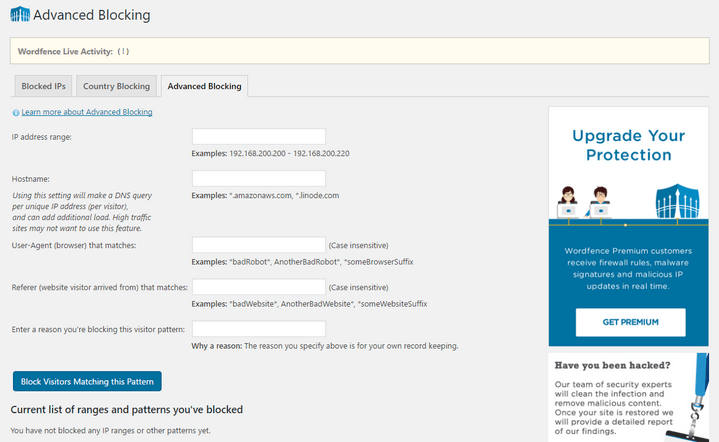Screen dimensions: 719x442
Task: Click the GET PREMIUM button
Action: [x=631, y=322]
